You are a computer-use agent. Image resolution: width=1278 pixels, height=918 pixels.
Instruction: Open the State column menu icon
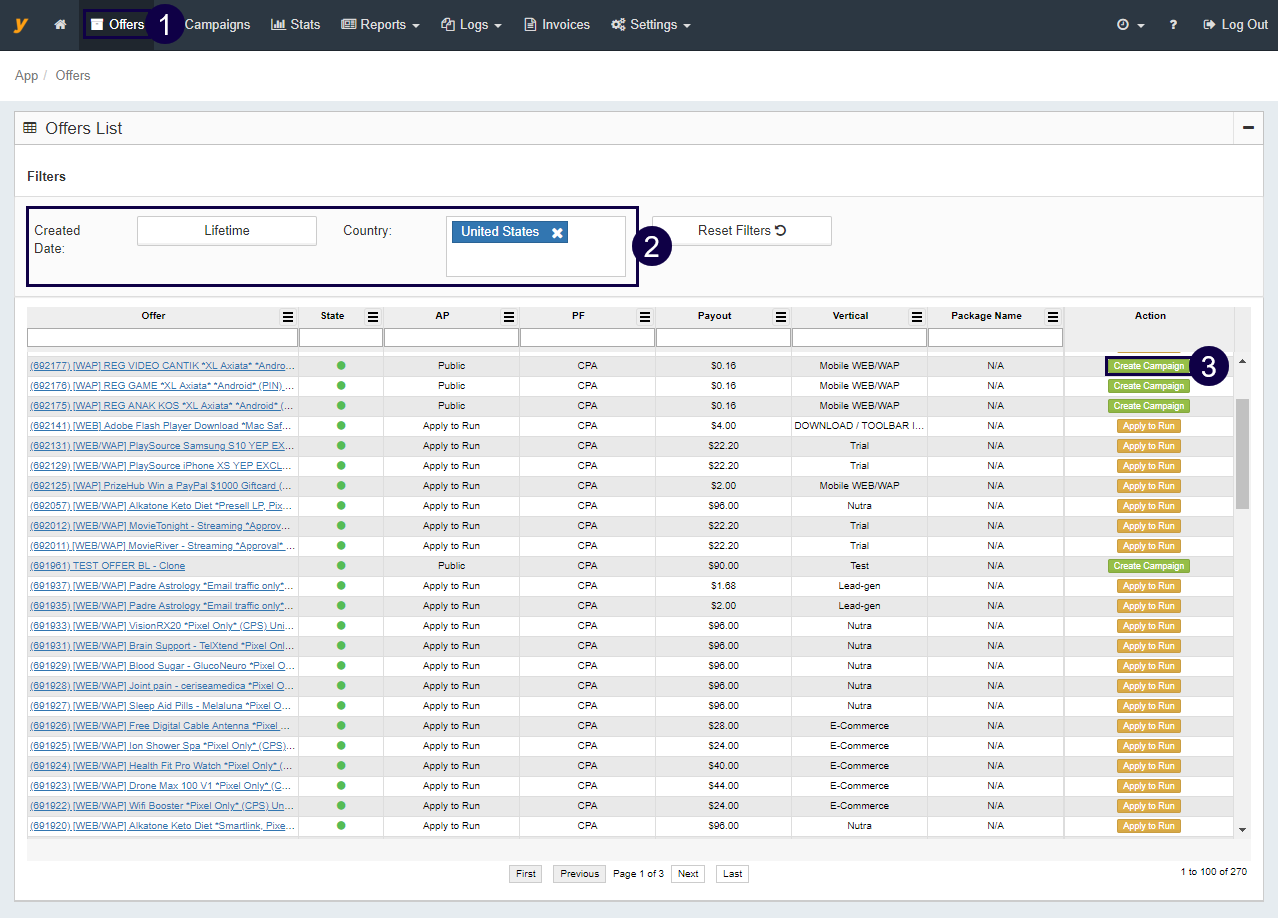(x=373, y=317)
